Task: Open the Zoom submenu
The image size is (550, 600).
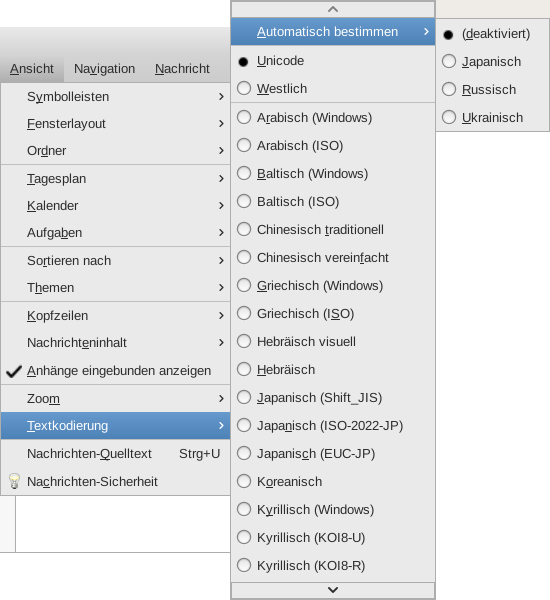Action: 115,399
